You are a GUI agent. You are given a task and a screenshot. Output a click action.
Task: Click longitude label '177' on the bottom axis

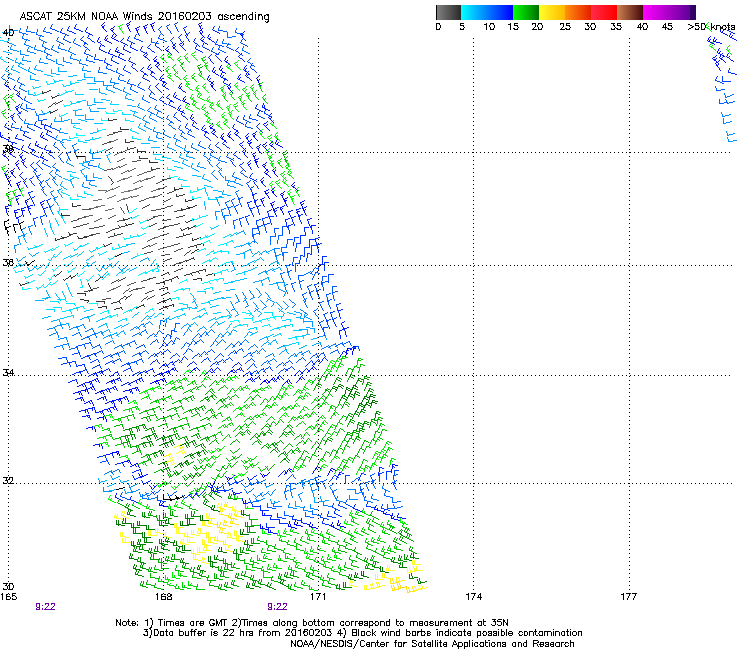(x=629, y=597)
